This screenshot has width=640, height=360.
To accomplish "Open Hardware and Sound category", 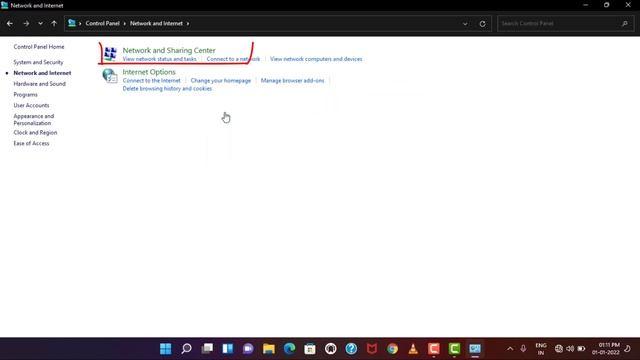I will point(40,84).
